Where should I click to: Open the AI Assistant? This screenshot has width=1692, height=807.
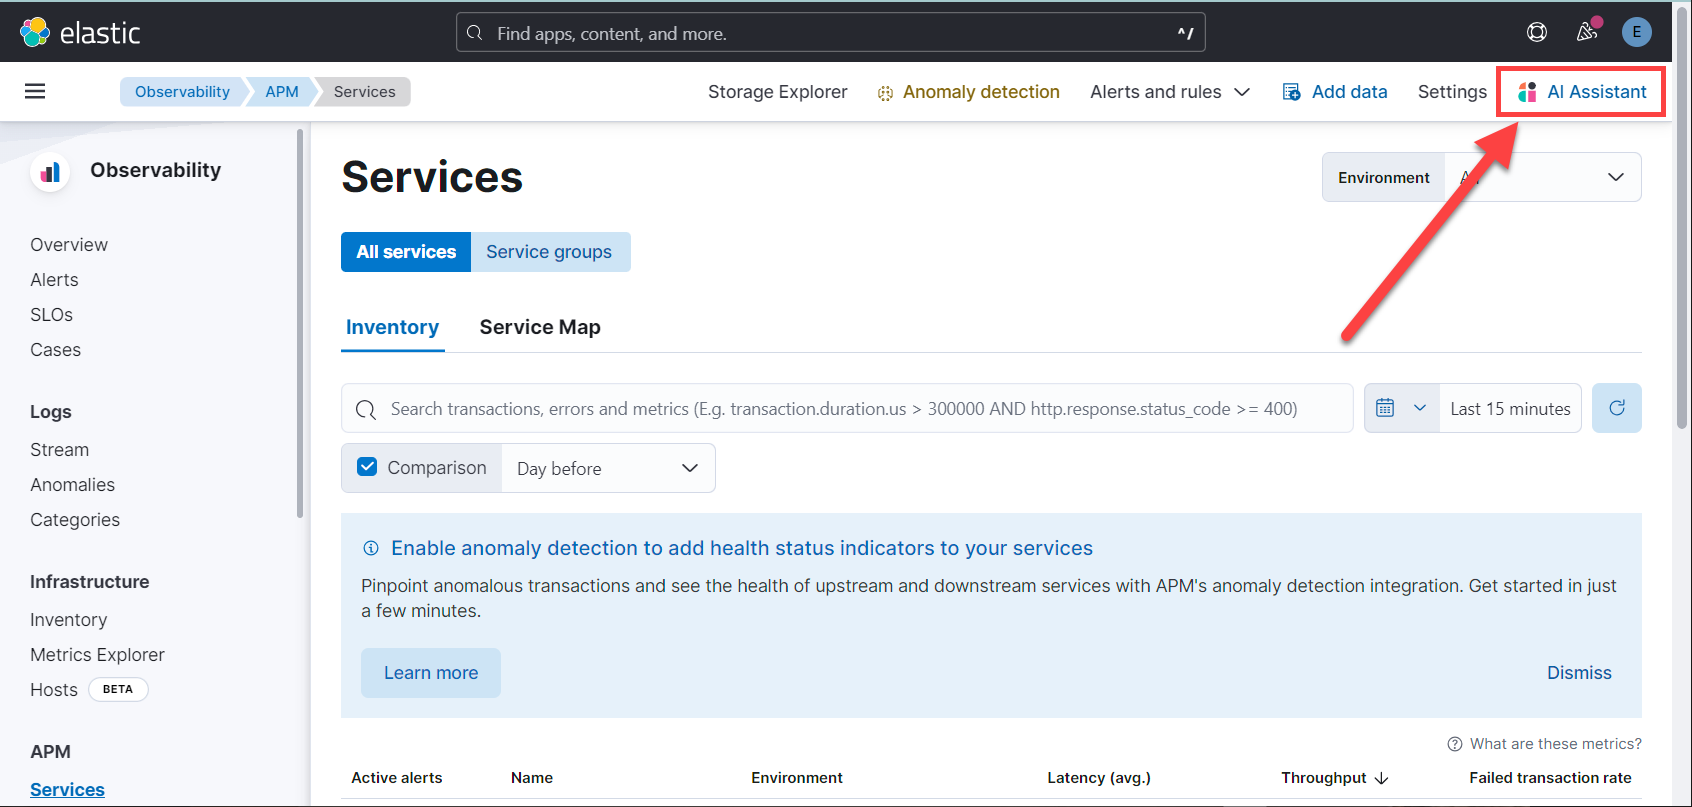(1582, 92)
